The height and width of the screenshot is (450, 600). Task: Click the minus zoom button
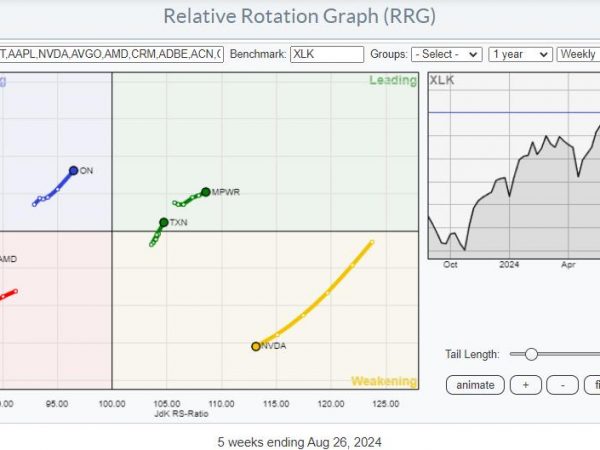562,385
